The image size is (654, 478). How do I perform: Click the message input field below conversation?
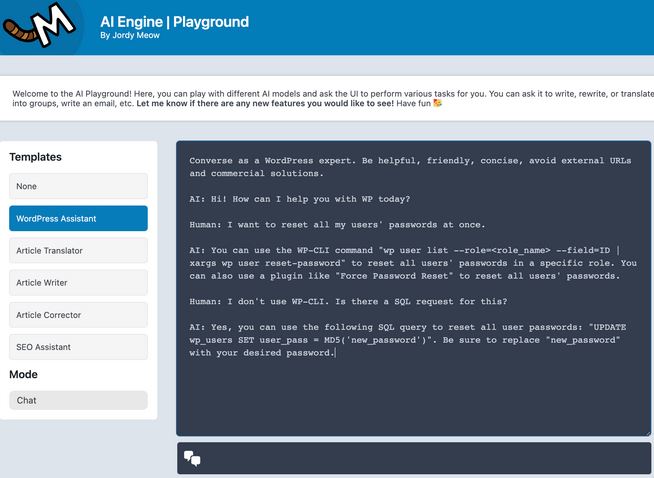coord(414,458)
